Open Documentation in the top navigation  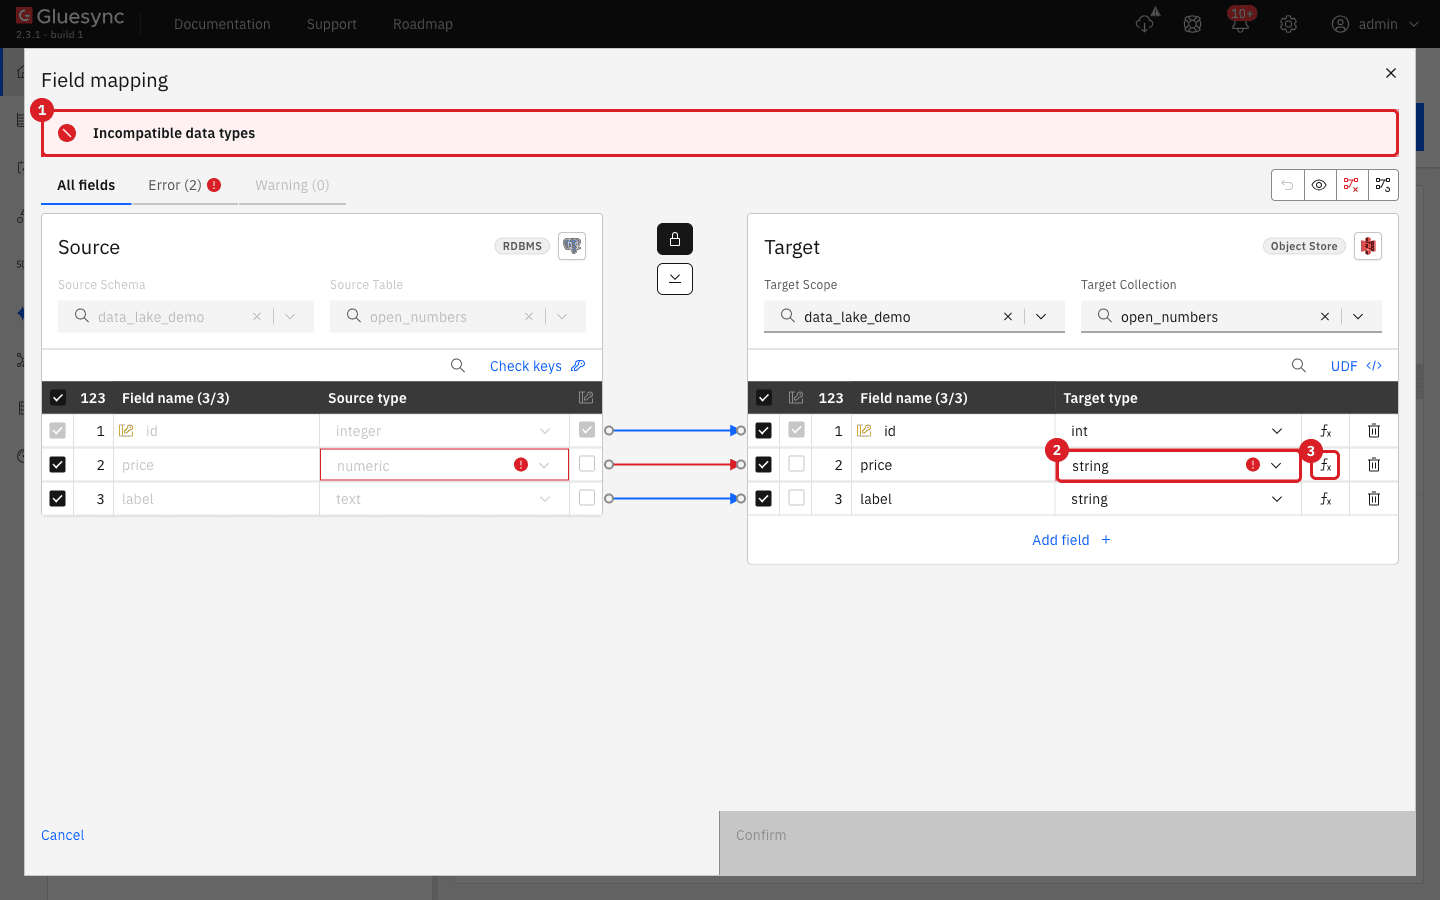coord(222,24)
